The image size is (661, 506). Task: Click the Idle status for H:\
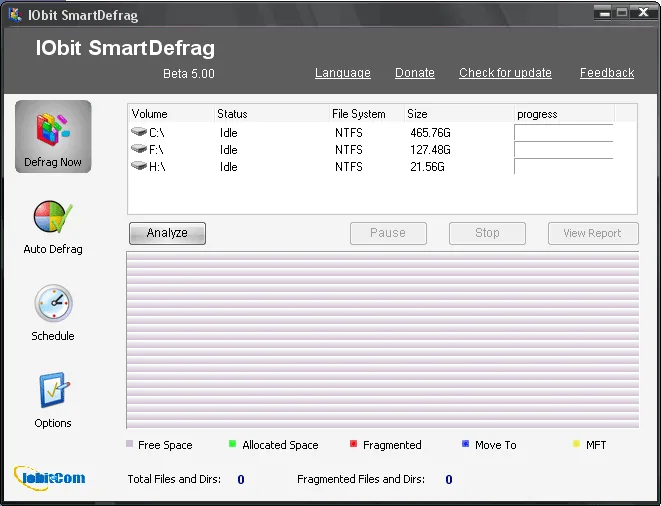[228, 167]
